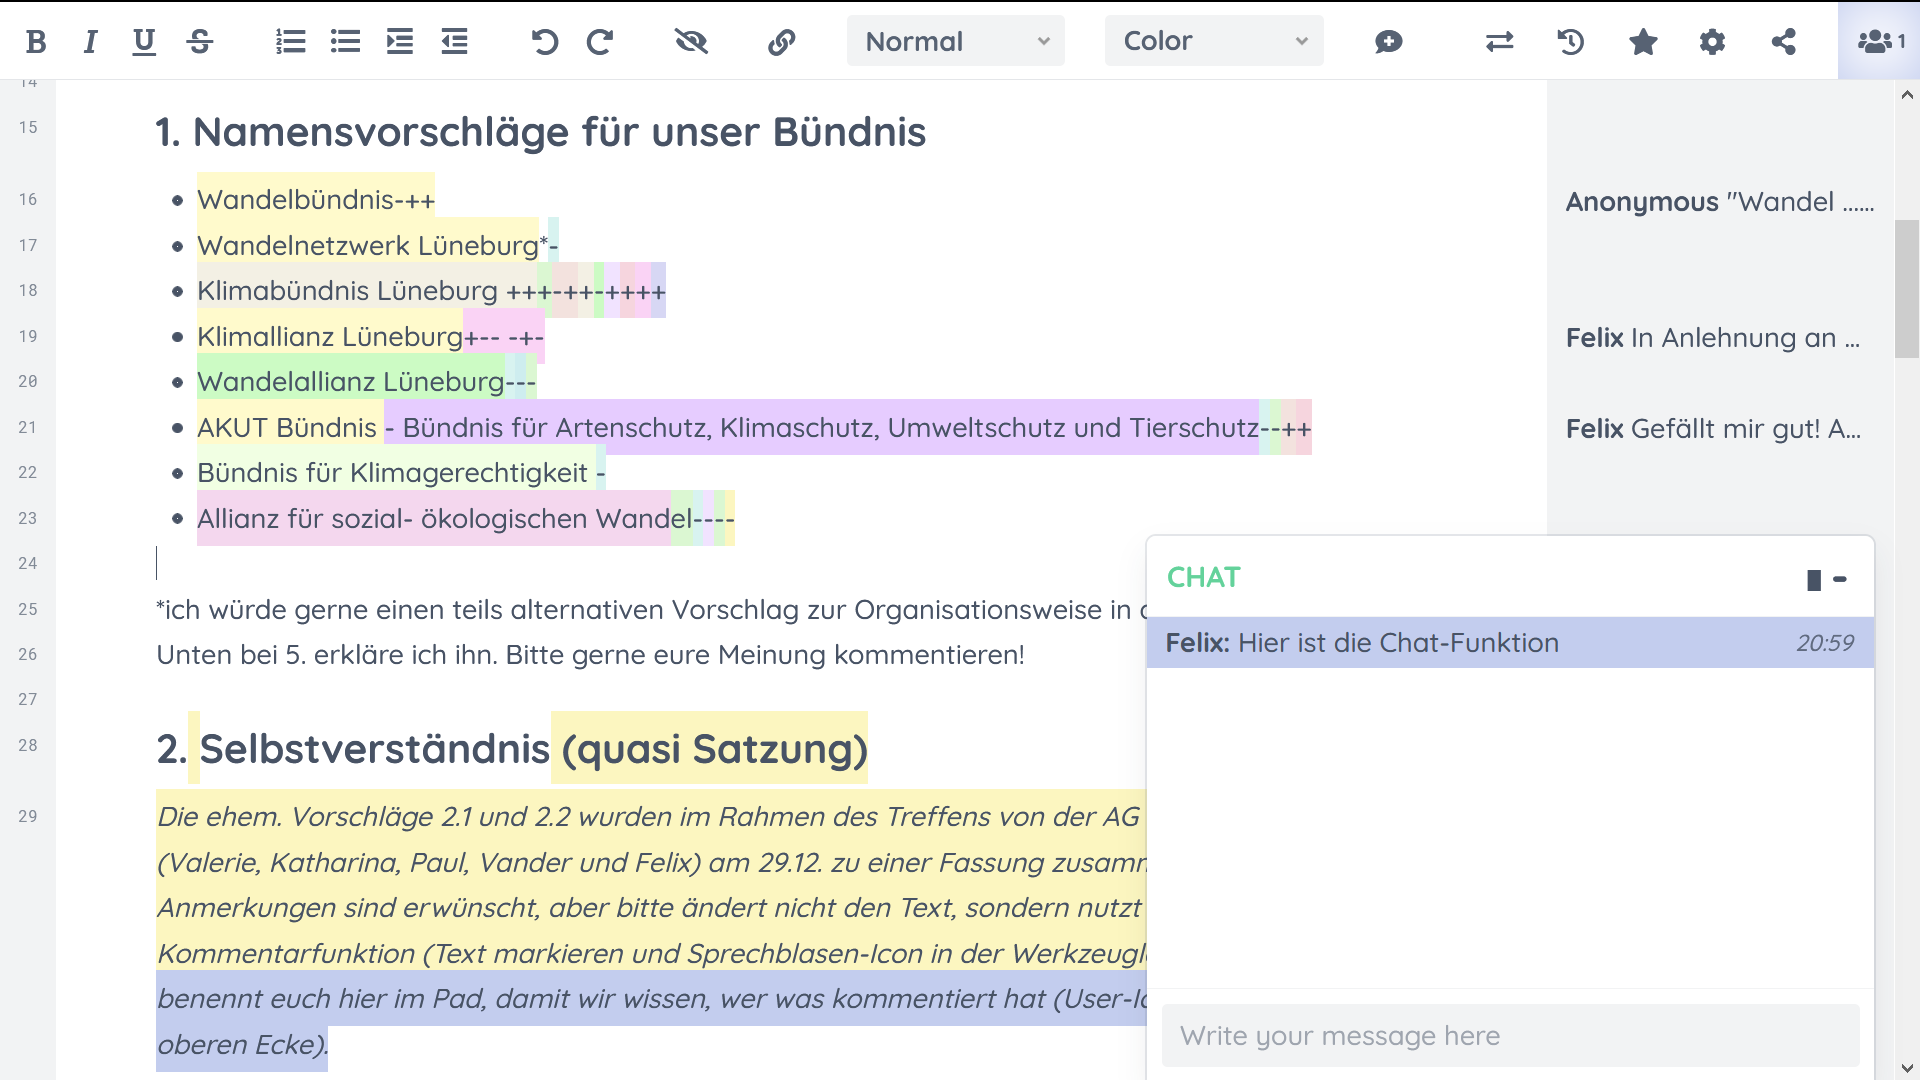The height and width of the screenshot is (1080, 1920).
Task: Click the vertical scrollbar thumb
Action: pos(1906,288)
